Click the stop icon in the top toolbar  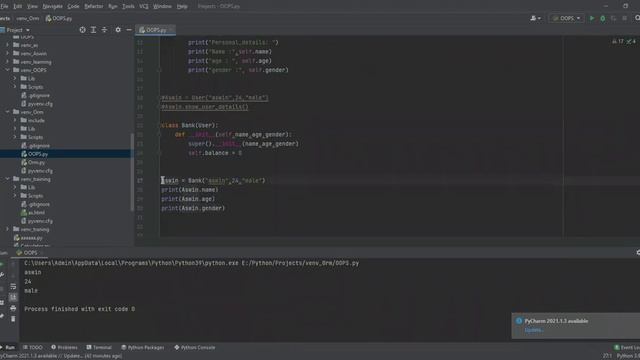[x=624, y=18]
